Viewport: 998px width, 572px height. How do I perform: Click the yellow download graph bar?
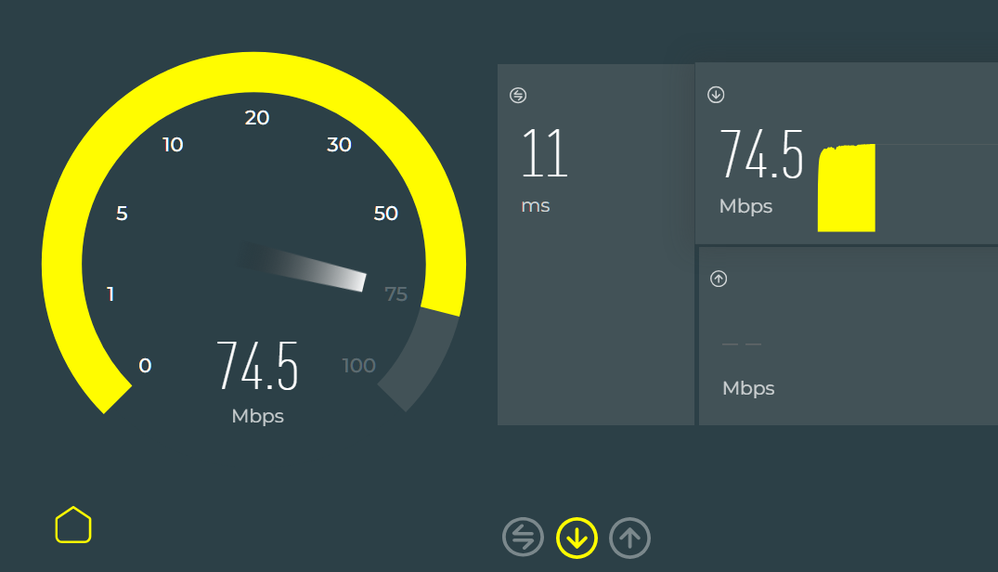pos(846,188)
